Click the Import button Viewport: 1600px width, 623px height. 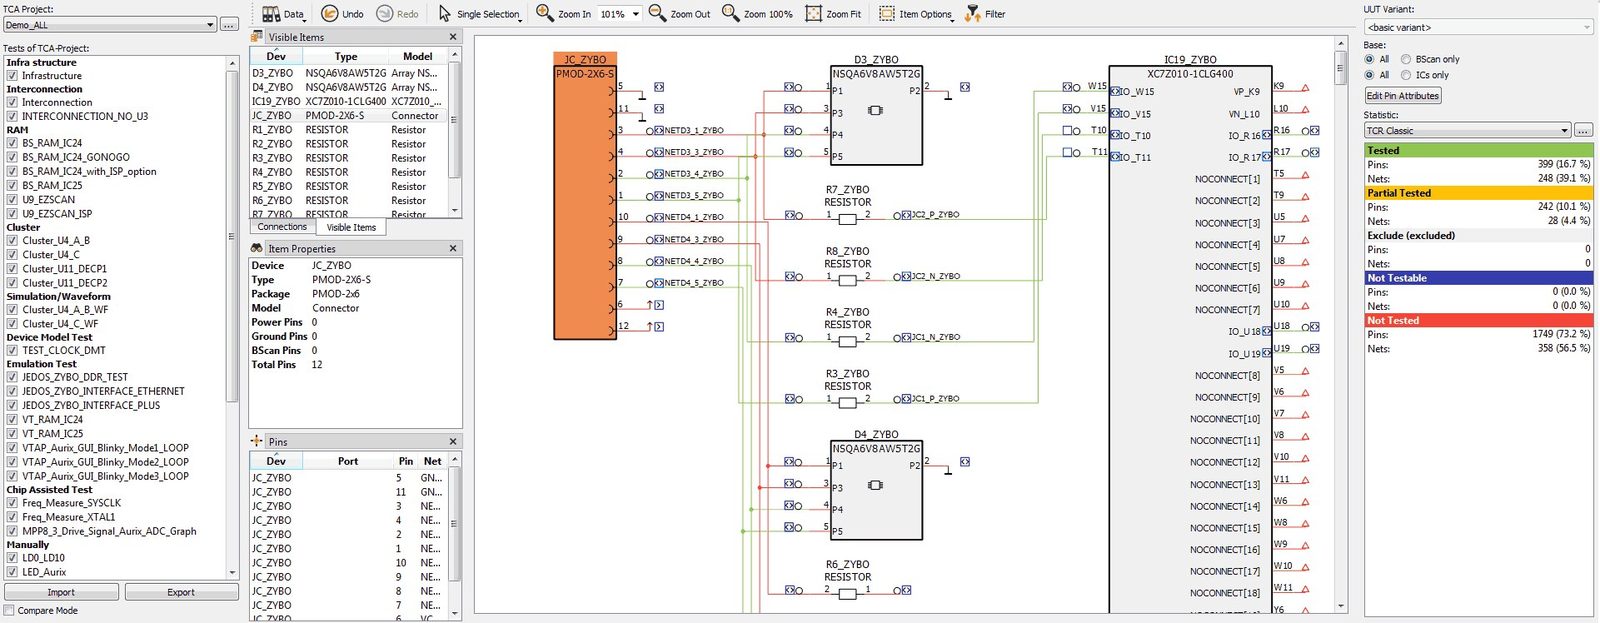point(61,593)
